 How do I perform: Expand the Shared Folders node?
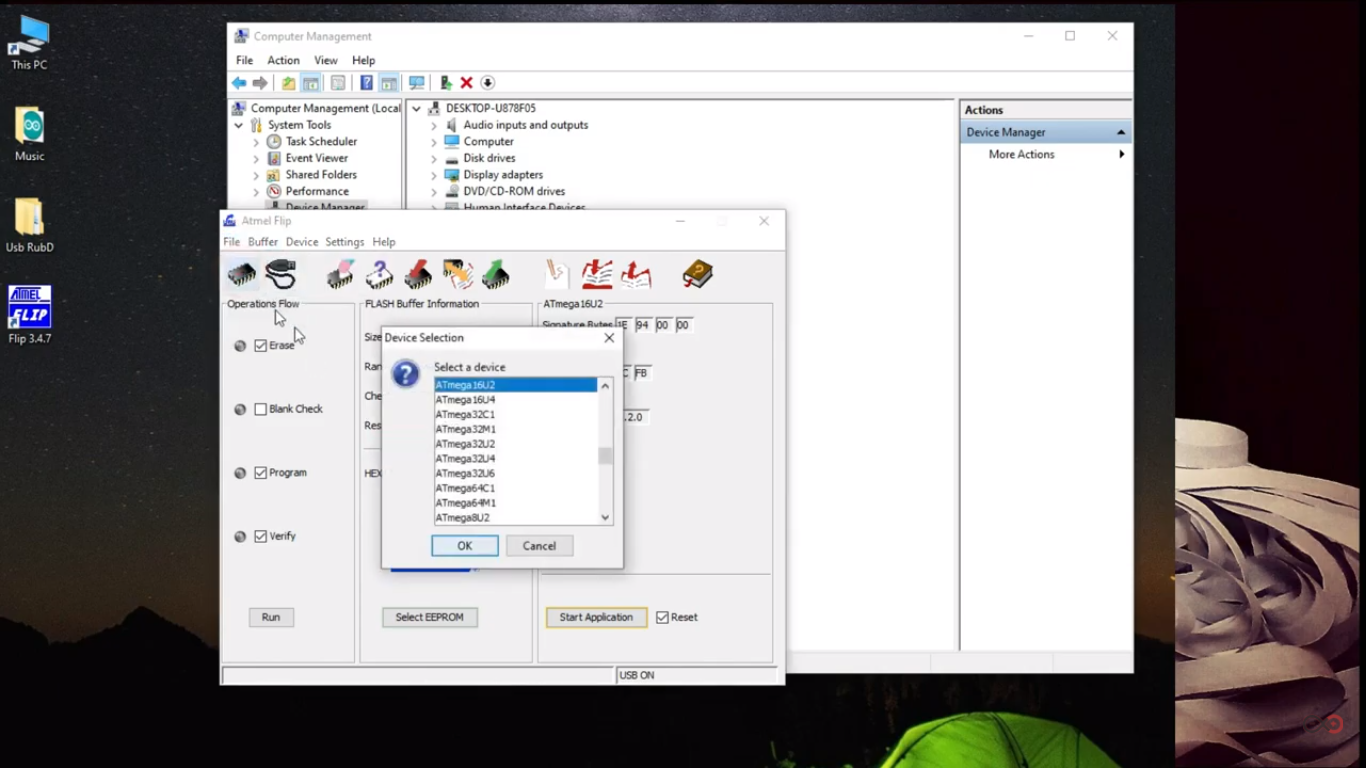click(x=256, y=175)
